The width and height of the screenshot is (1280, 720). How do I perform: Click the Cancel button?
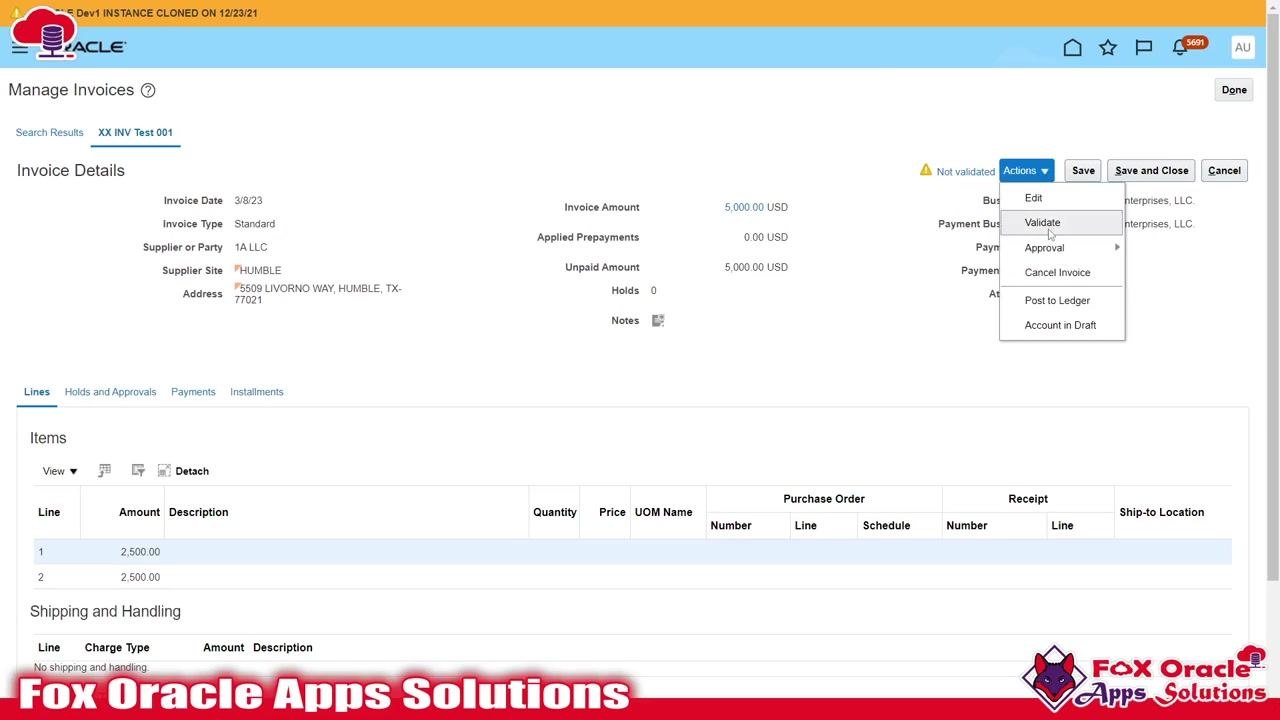click(x=1224, y=170)
